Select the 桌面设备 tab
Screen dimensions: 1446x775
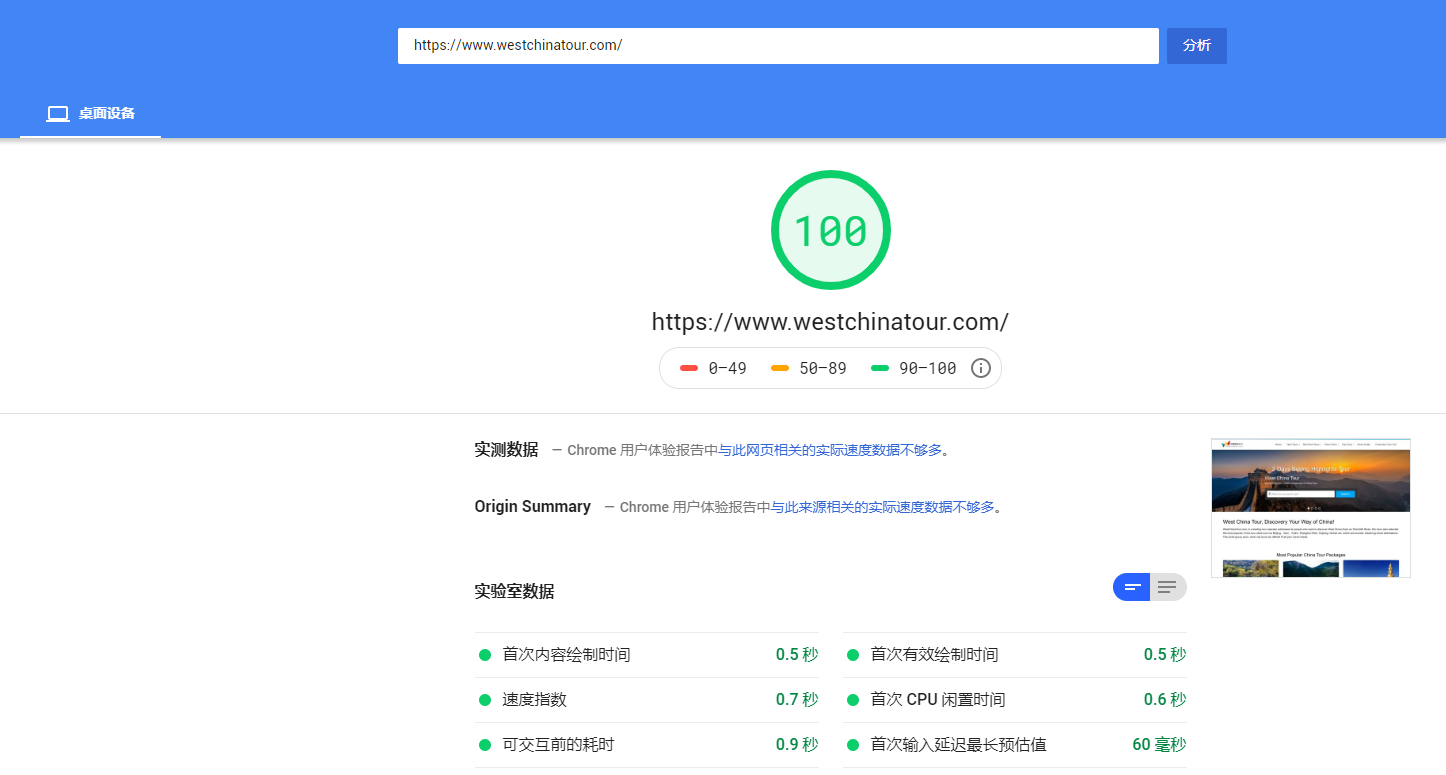[90, 113]
